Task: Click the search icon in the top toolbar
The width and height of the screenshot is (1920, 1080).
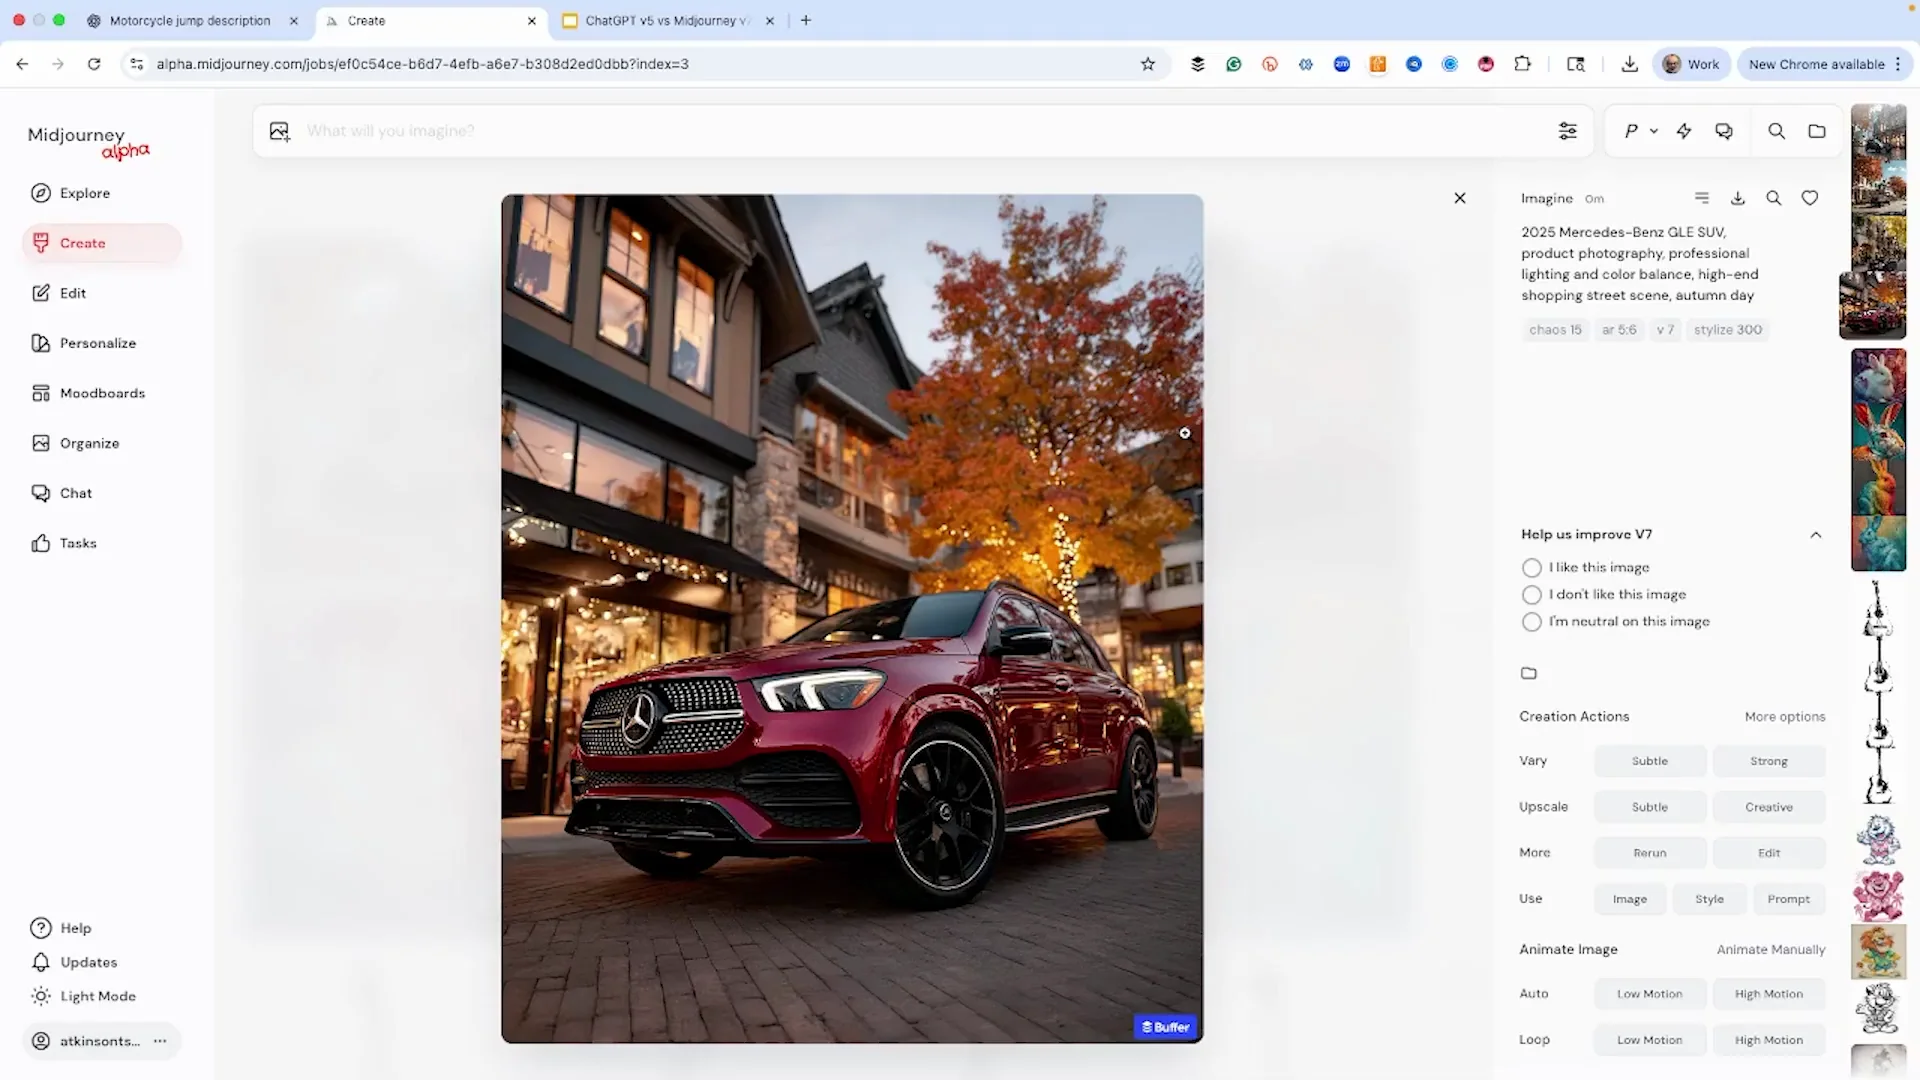Action: [x=1777, y=131]
